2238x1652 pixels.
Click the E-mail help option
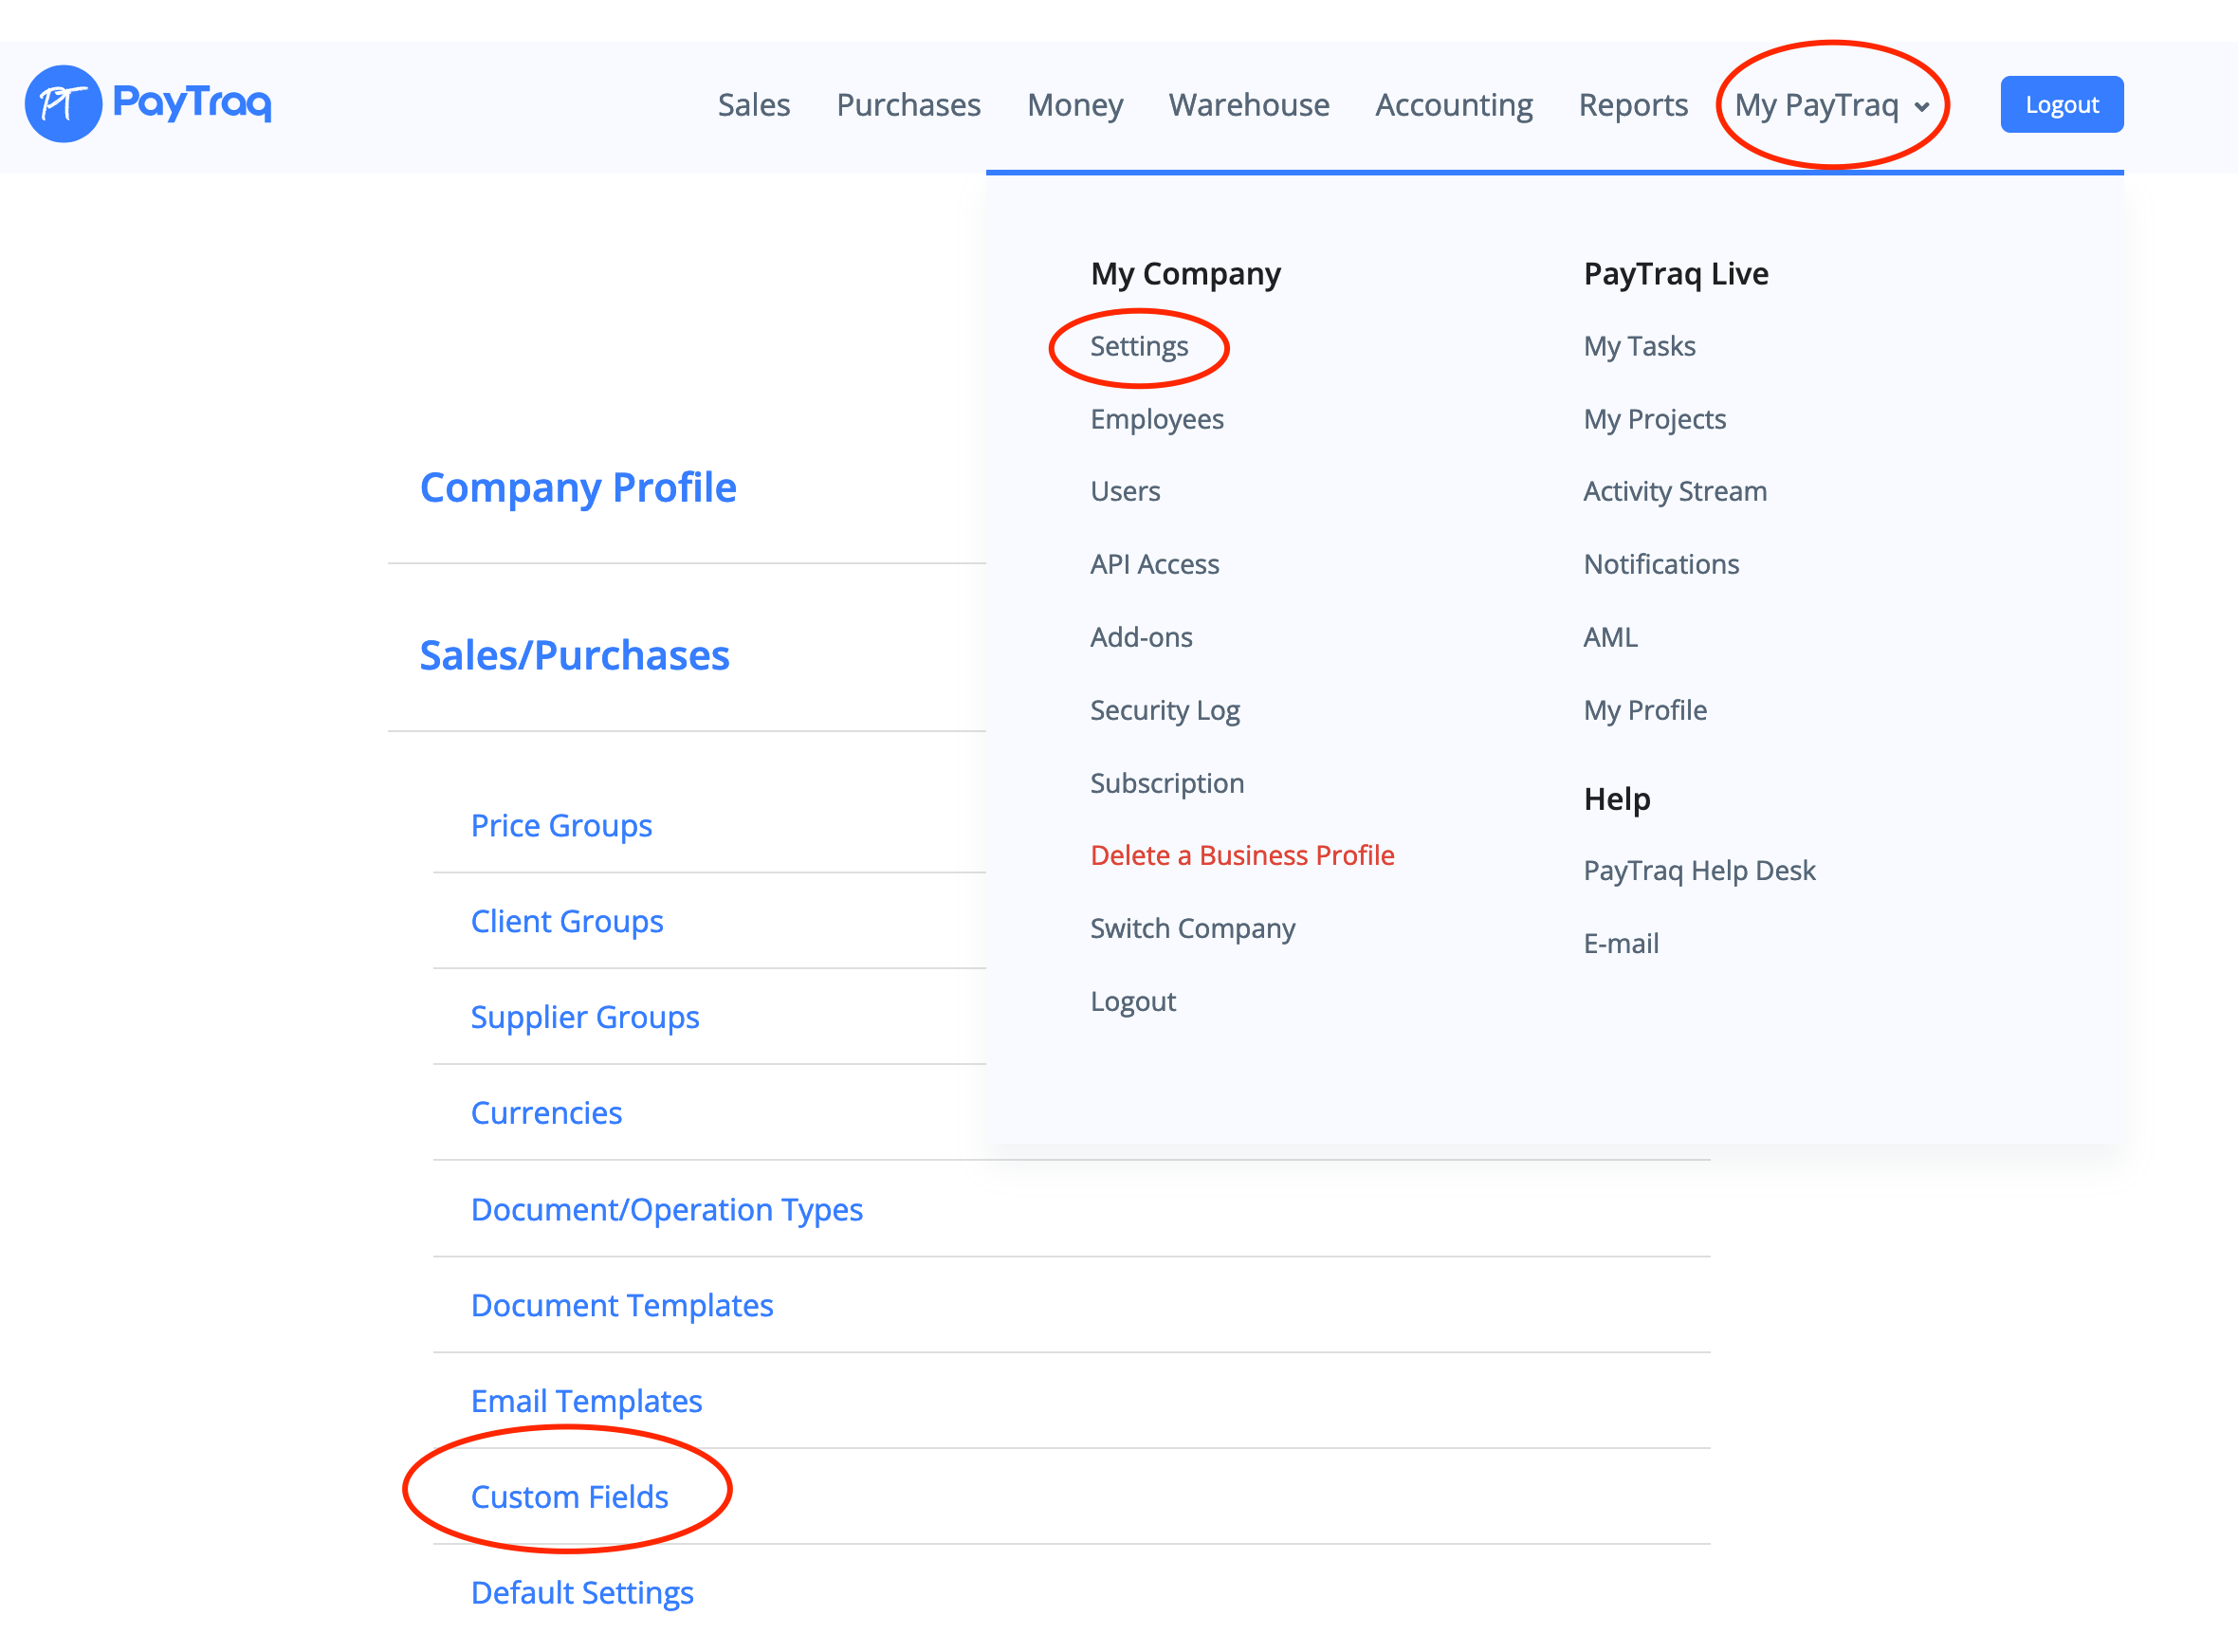click(x=1621, y=943)
